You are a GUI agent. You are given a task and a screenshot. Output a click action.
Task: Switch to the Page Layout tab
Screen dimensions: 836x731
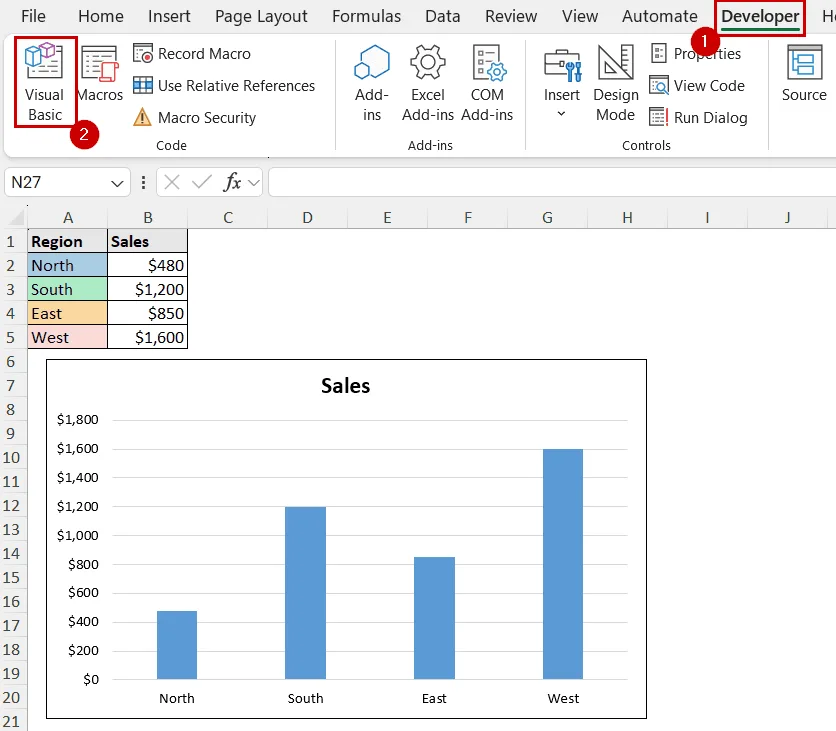tap(261, 17)
